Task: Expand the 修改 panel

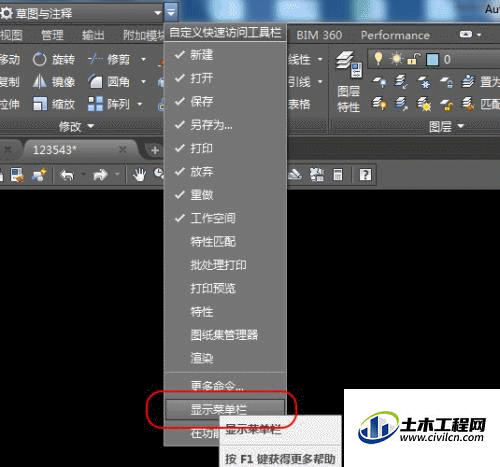Action: 76,126
